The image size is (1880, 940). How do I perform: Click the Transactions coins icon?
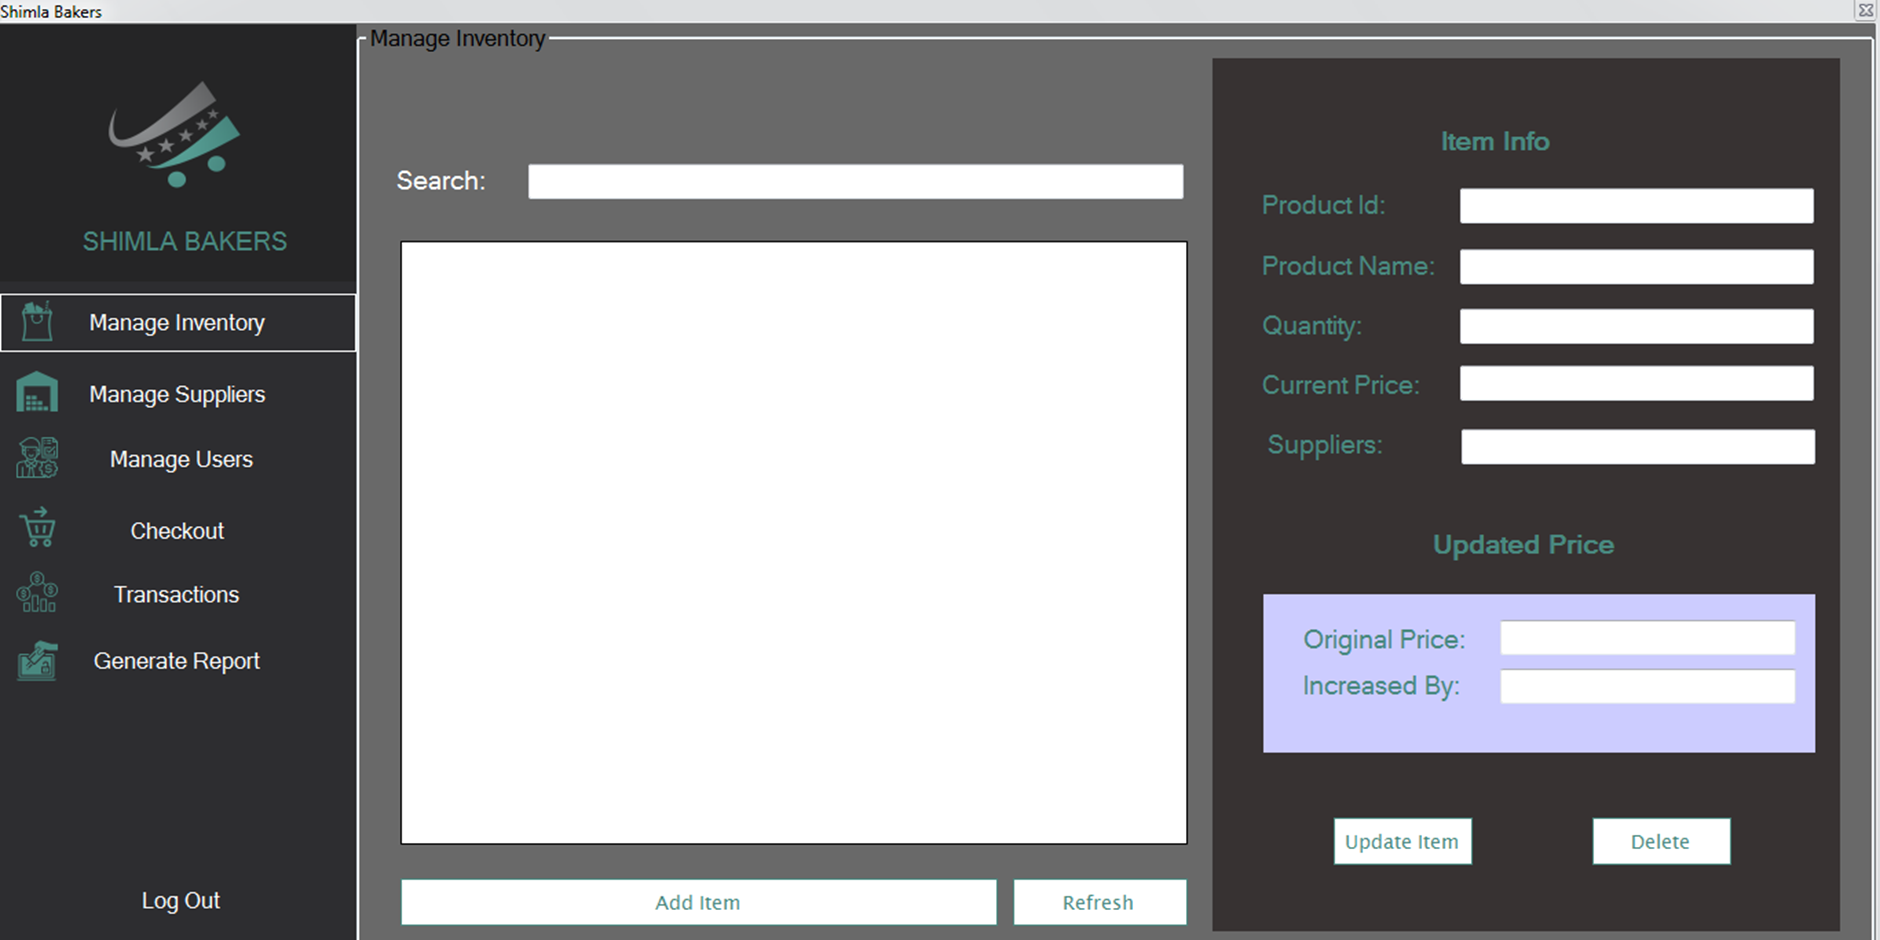pos(37,592)
